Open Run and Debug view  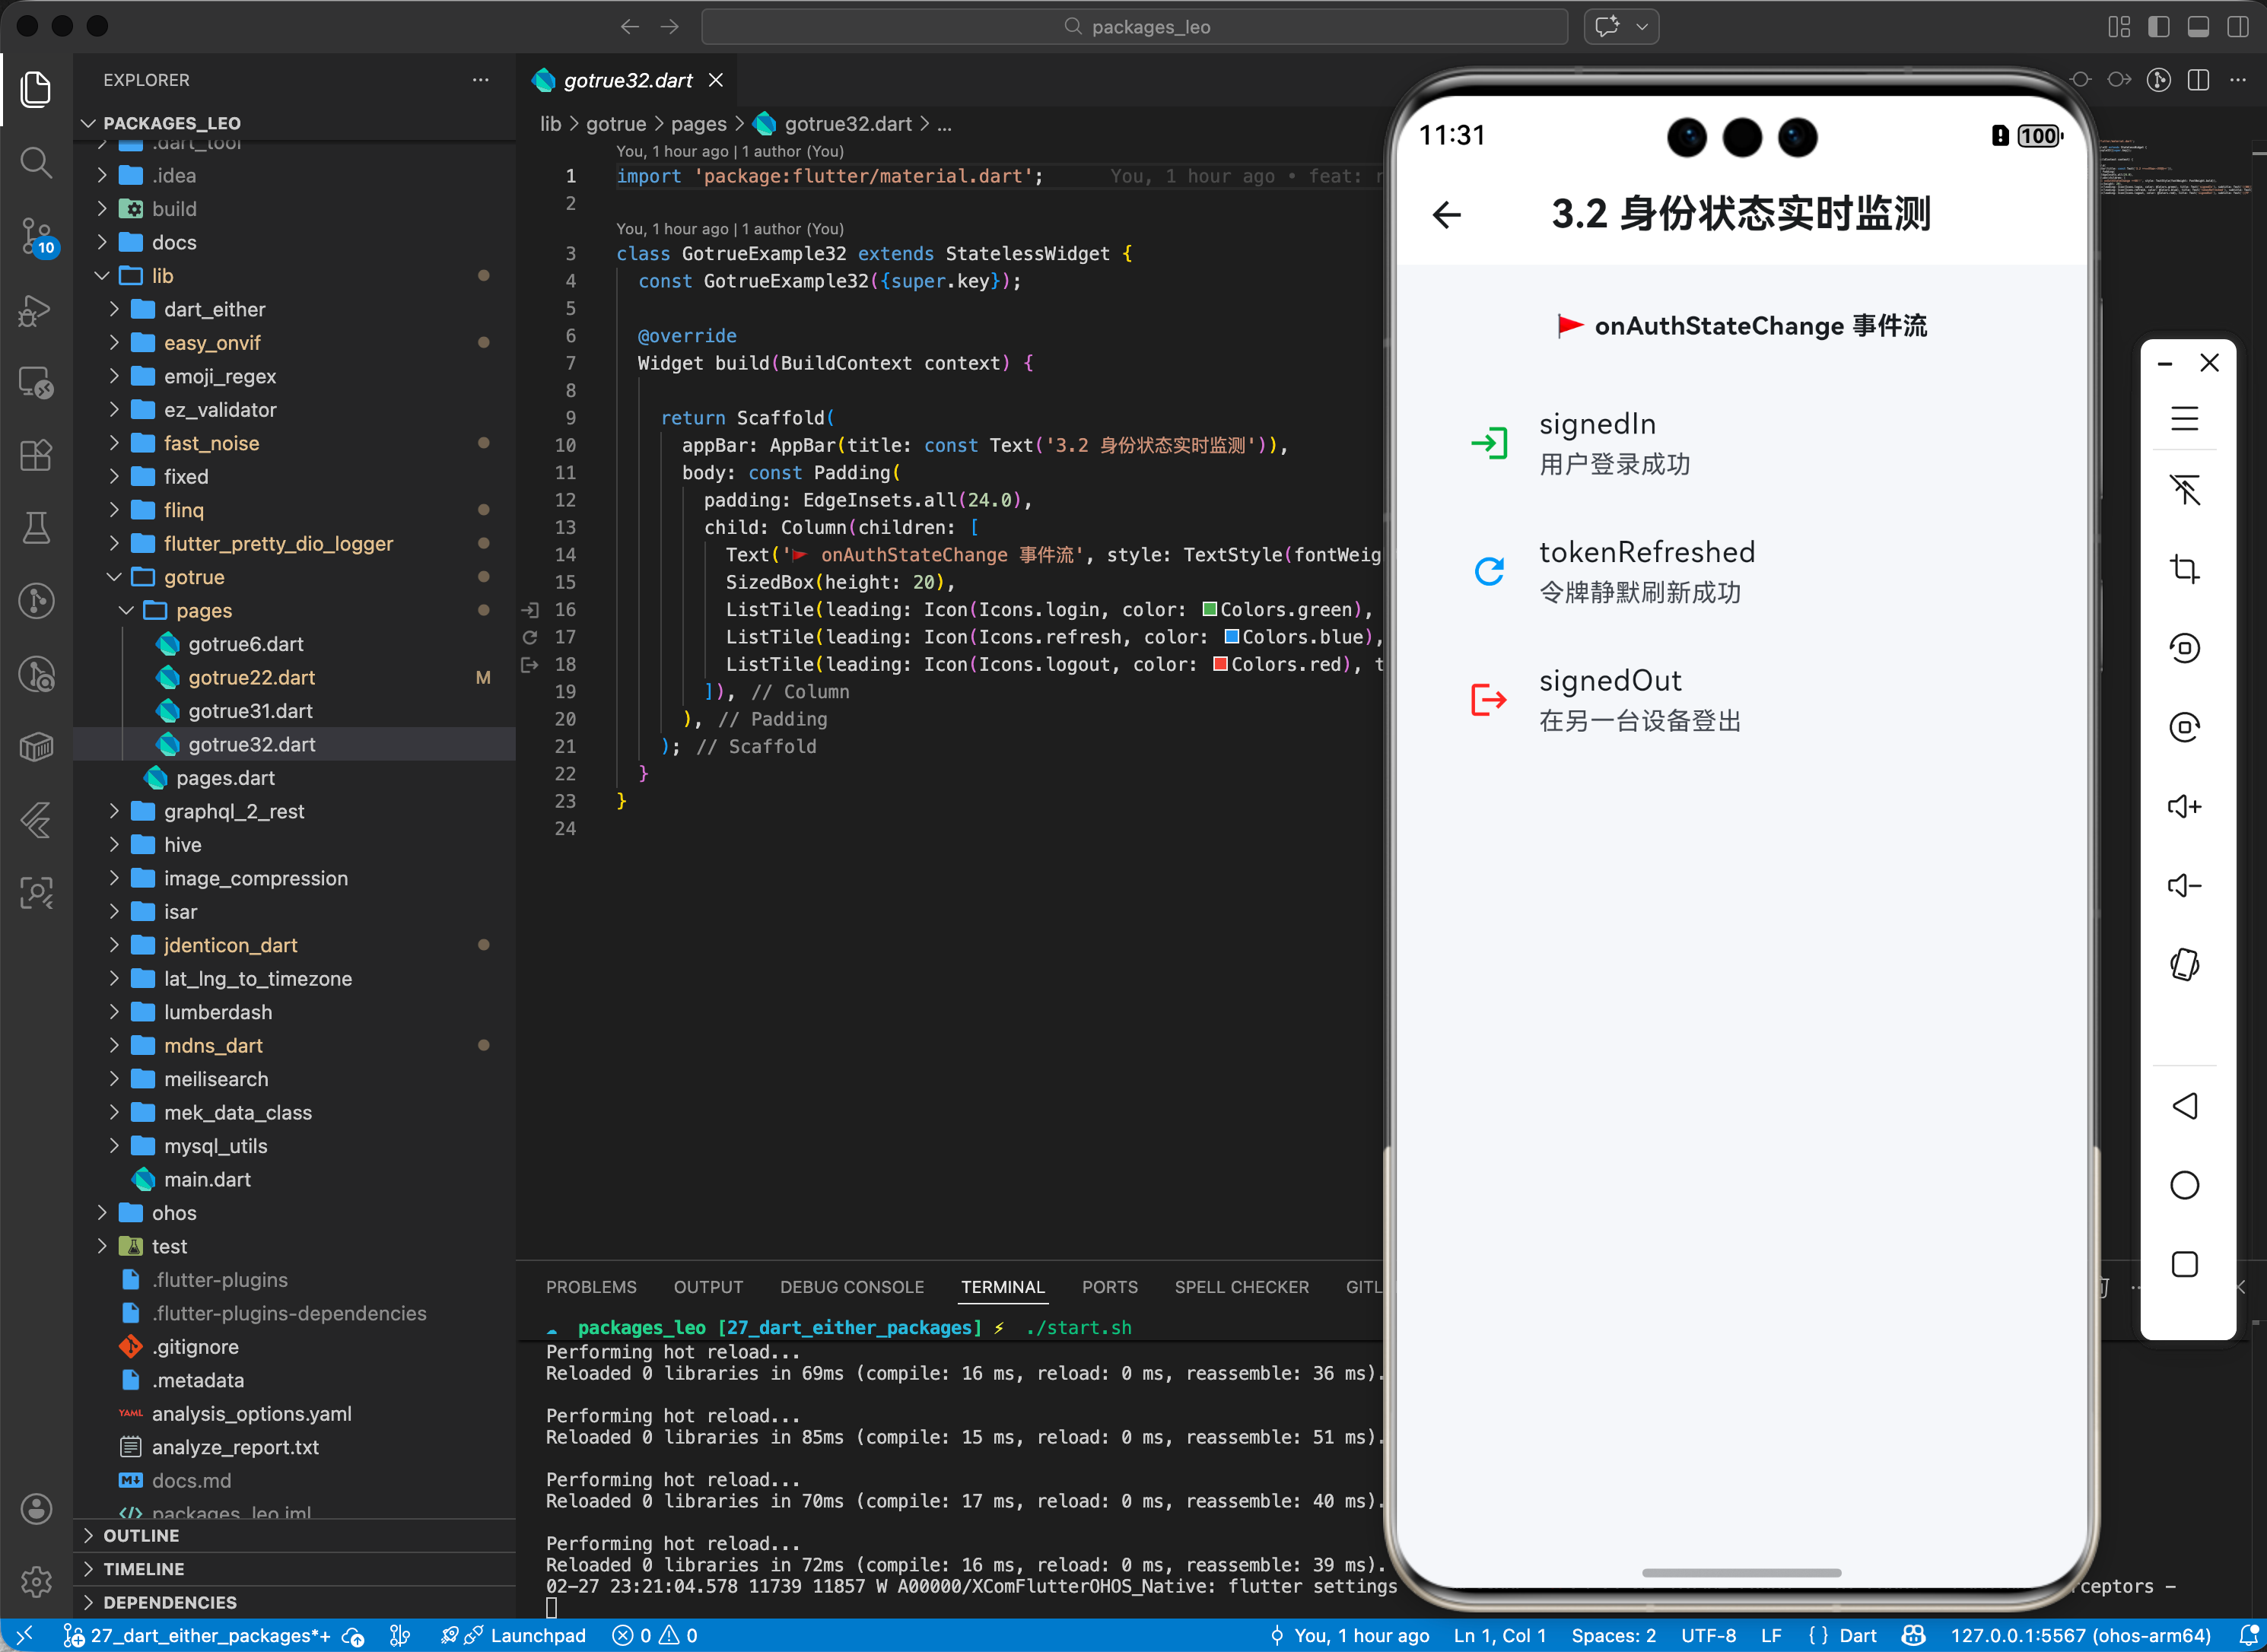pos(36,310)
